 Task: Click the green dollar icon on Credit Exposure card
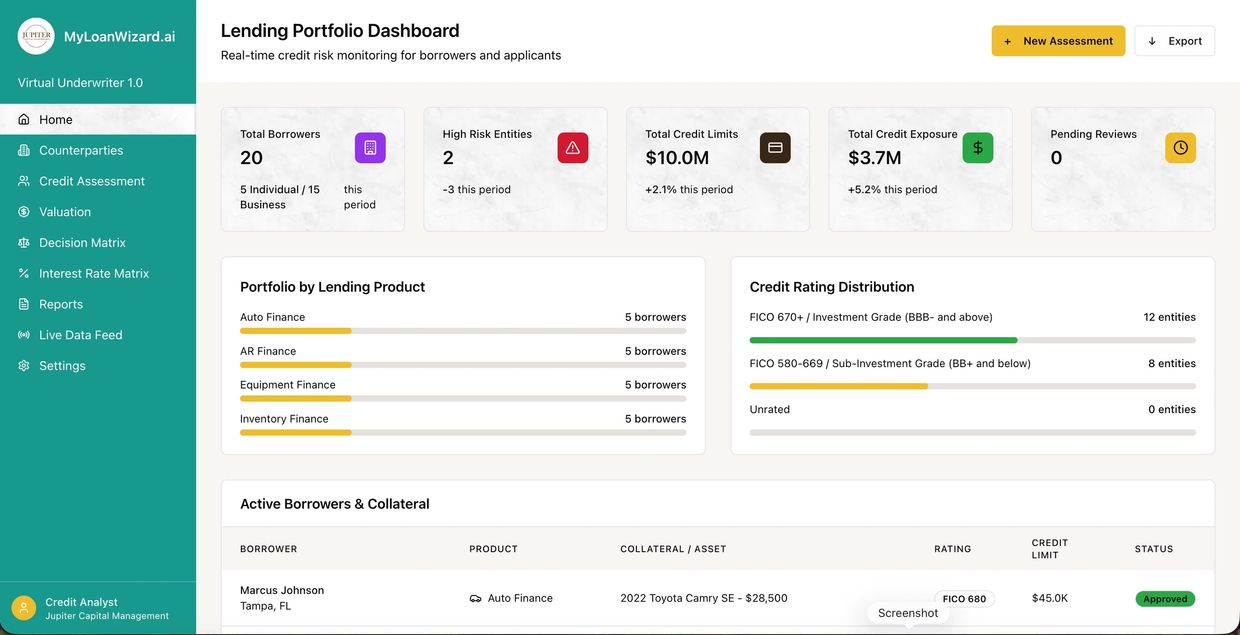(x=977, y=147)
